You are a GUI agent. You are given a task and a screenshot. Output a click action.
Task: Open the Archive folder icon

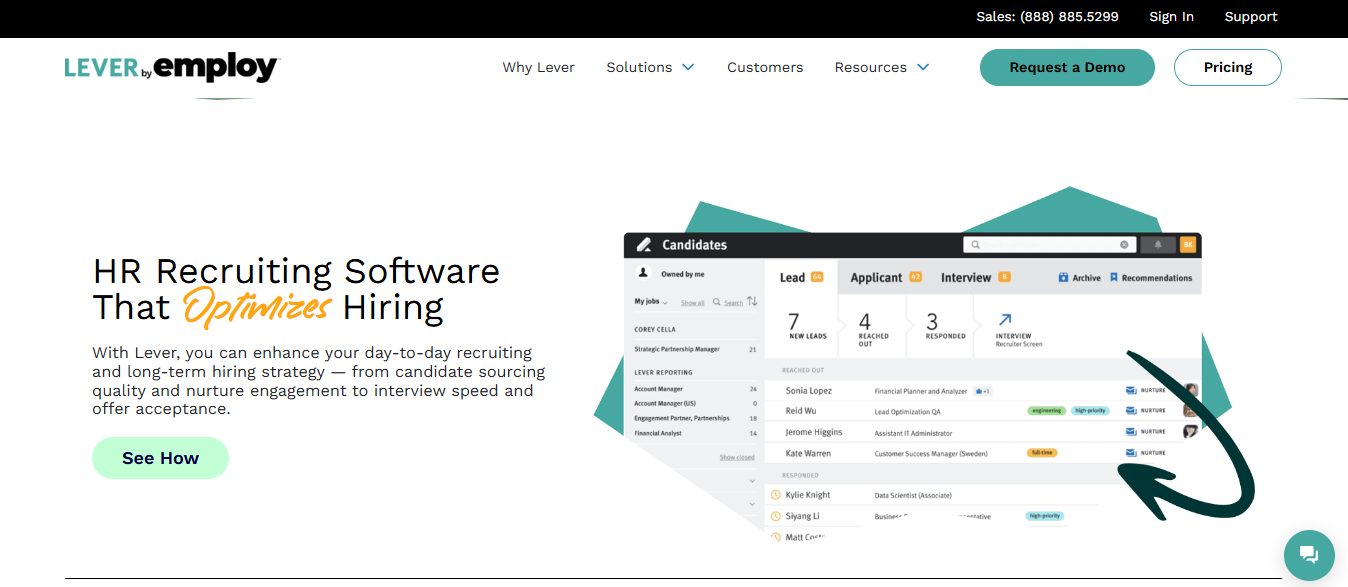(x=1063, y=278)
